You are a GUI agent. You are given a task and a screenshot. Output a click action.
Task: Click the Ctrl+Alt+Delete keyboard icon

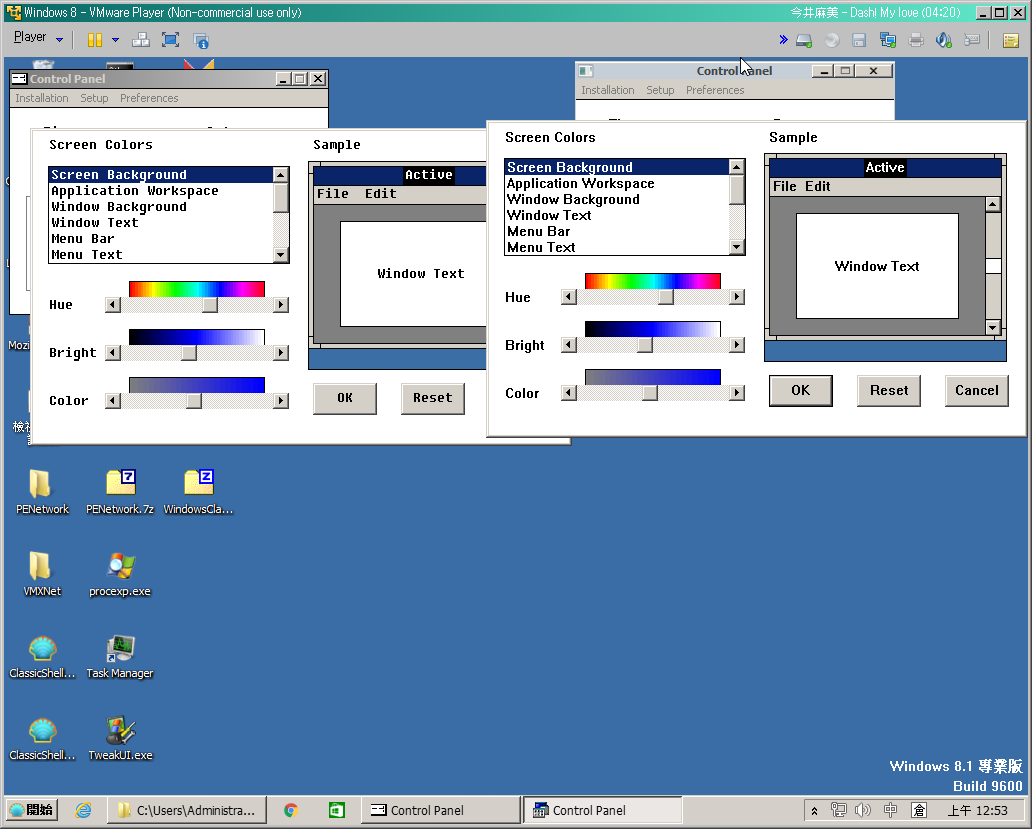[x=973, y=40]
